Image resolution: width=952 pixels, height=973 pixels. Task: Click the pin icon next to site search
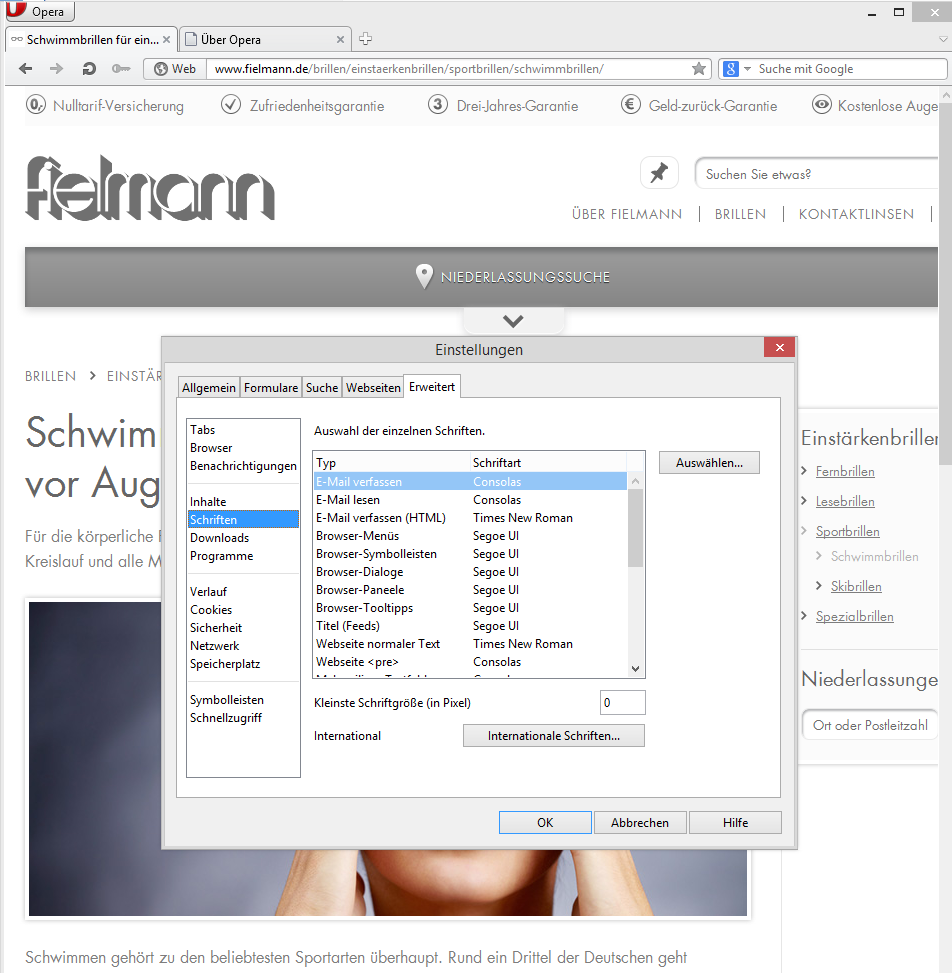point(659,173)
